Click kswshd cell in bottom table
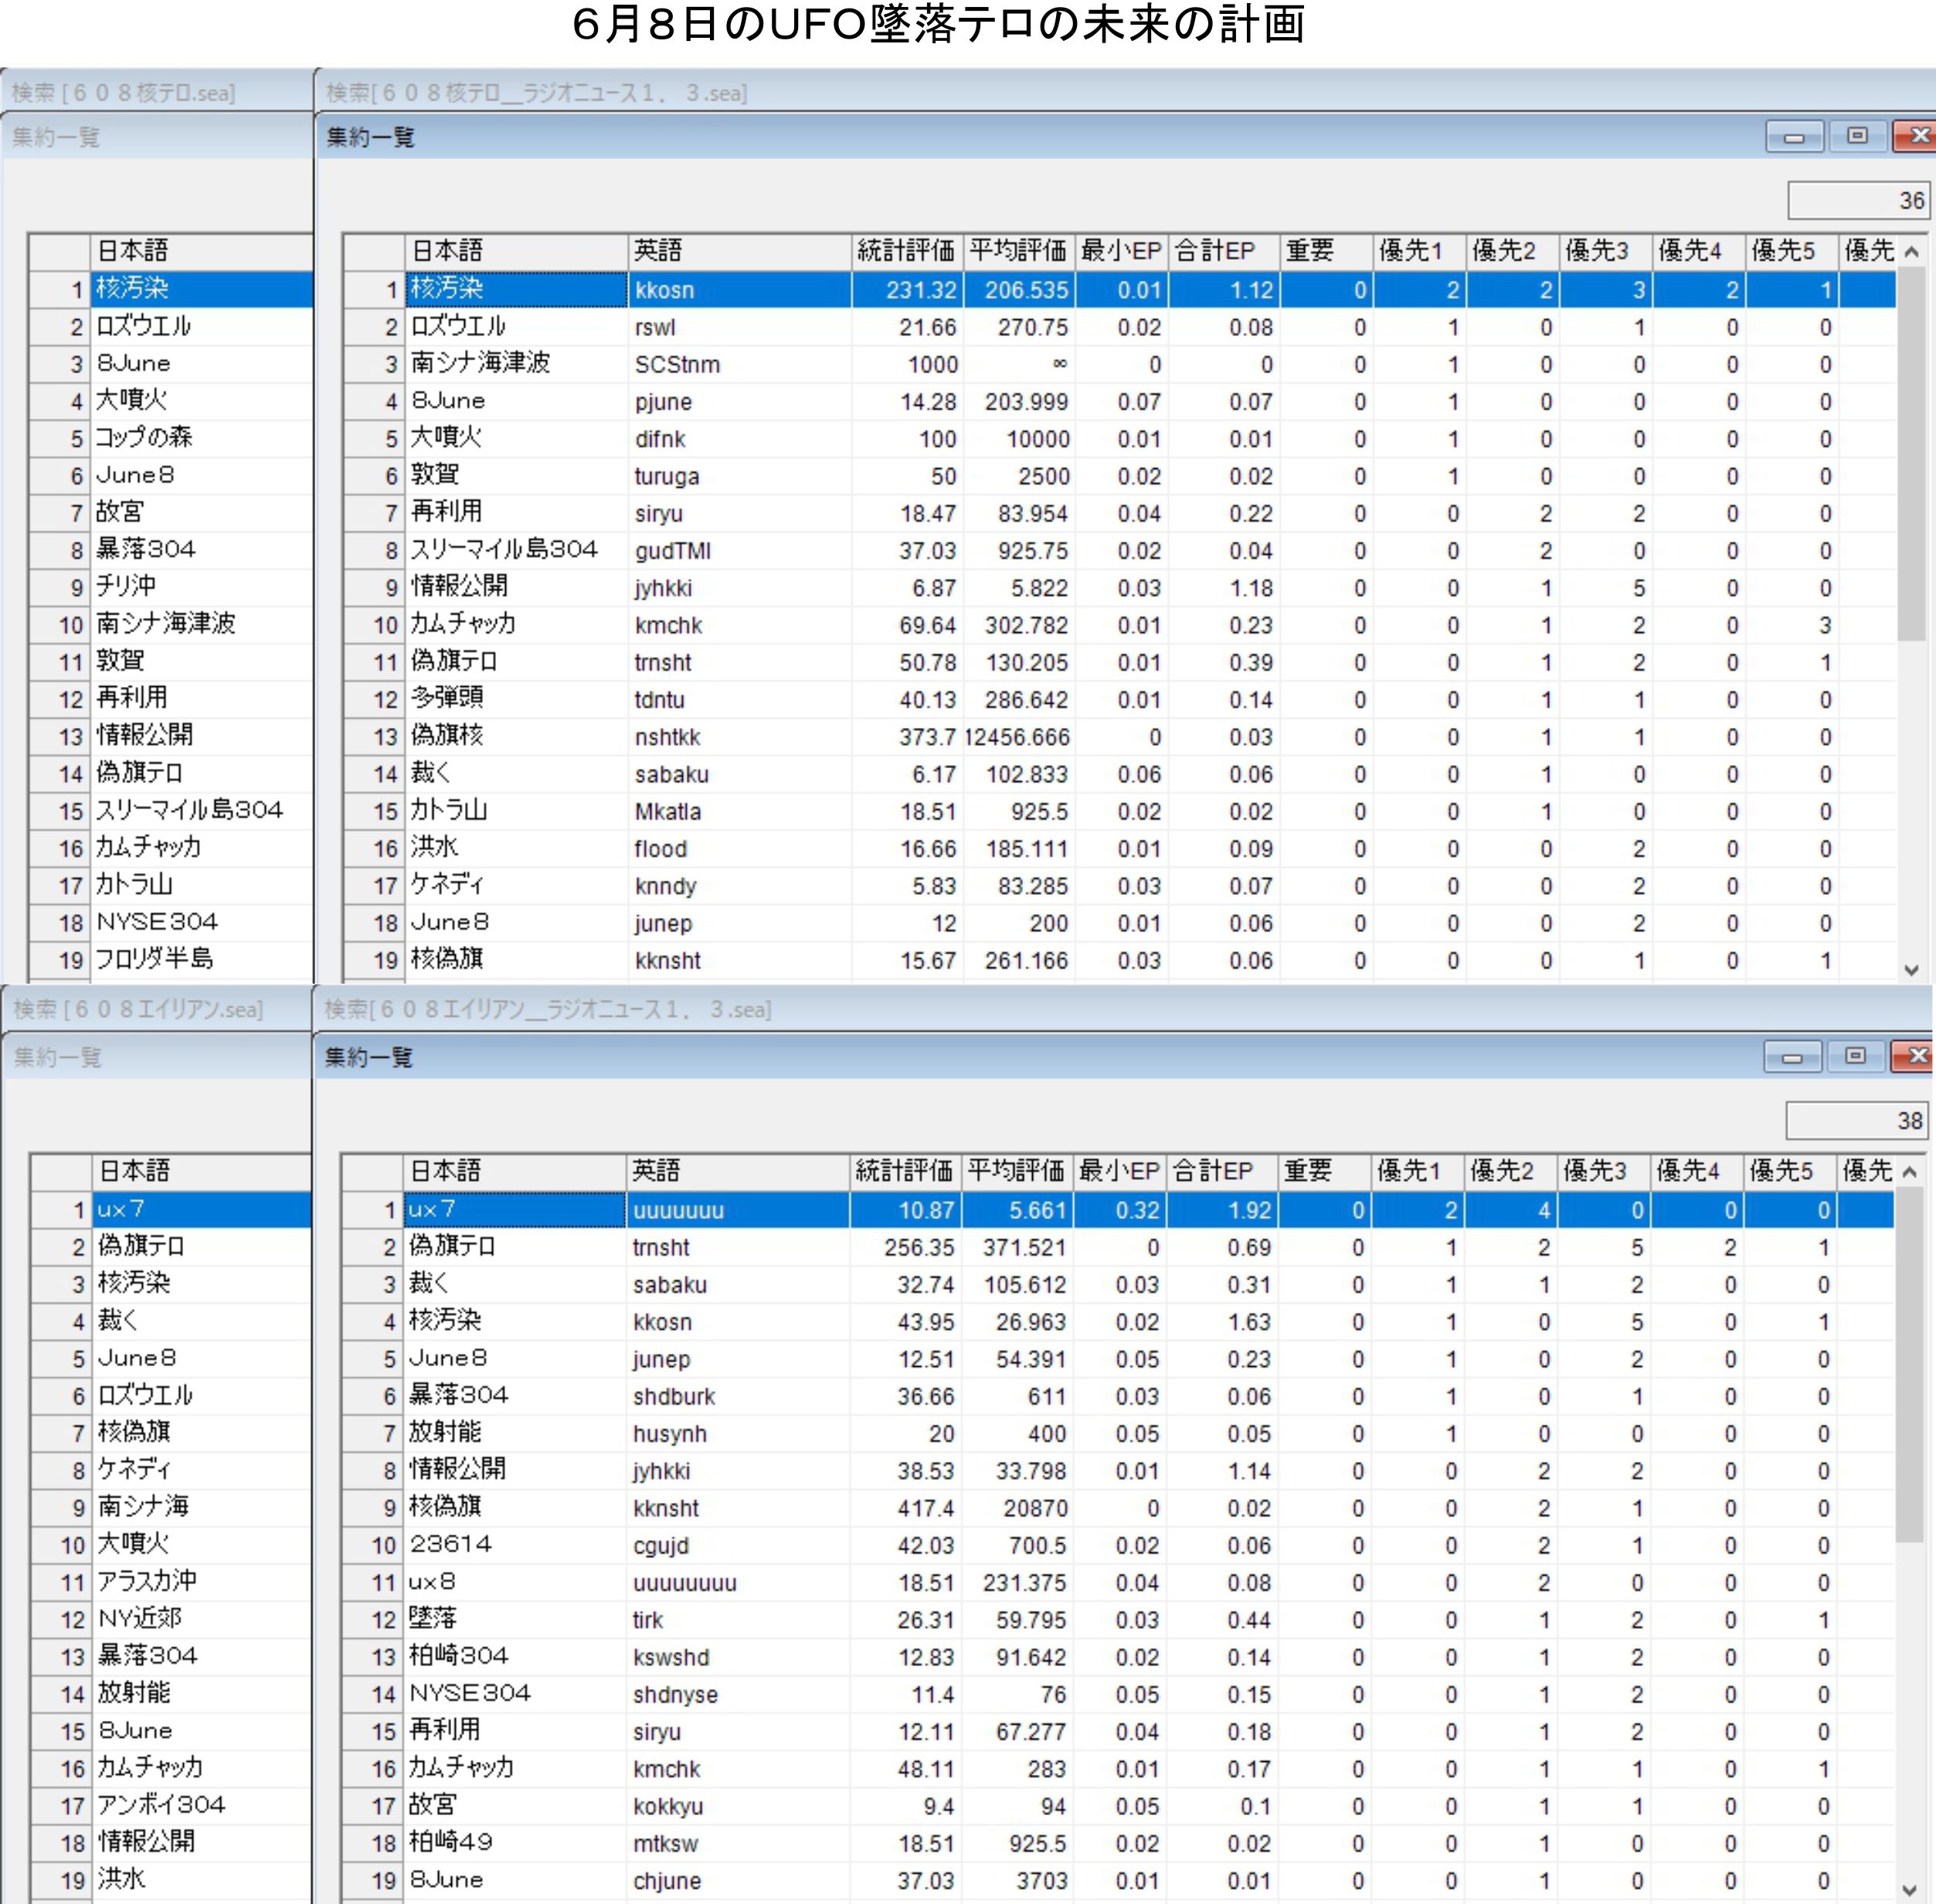Viewport: 1936px width, 1904px height. [738, 1657]
